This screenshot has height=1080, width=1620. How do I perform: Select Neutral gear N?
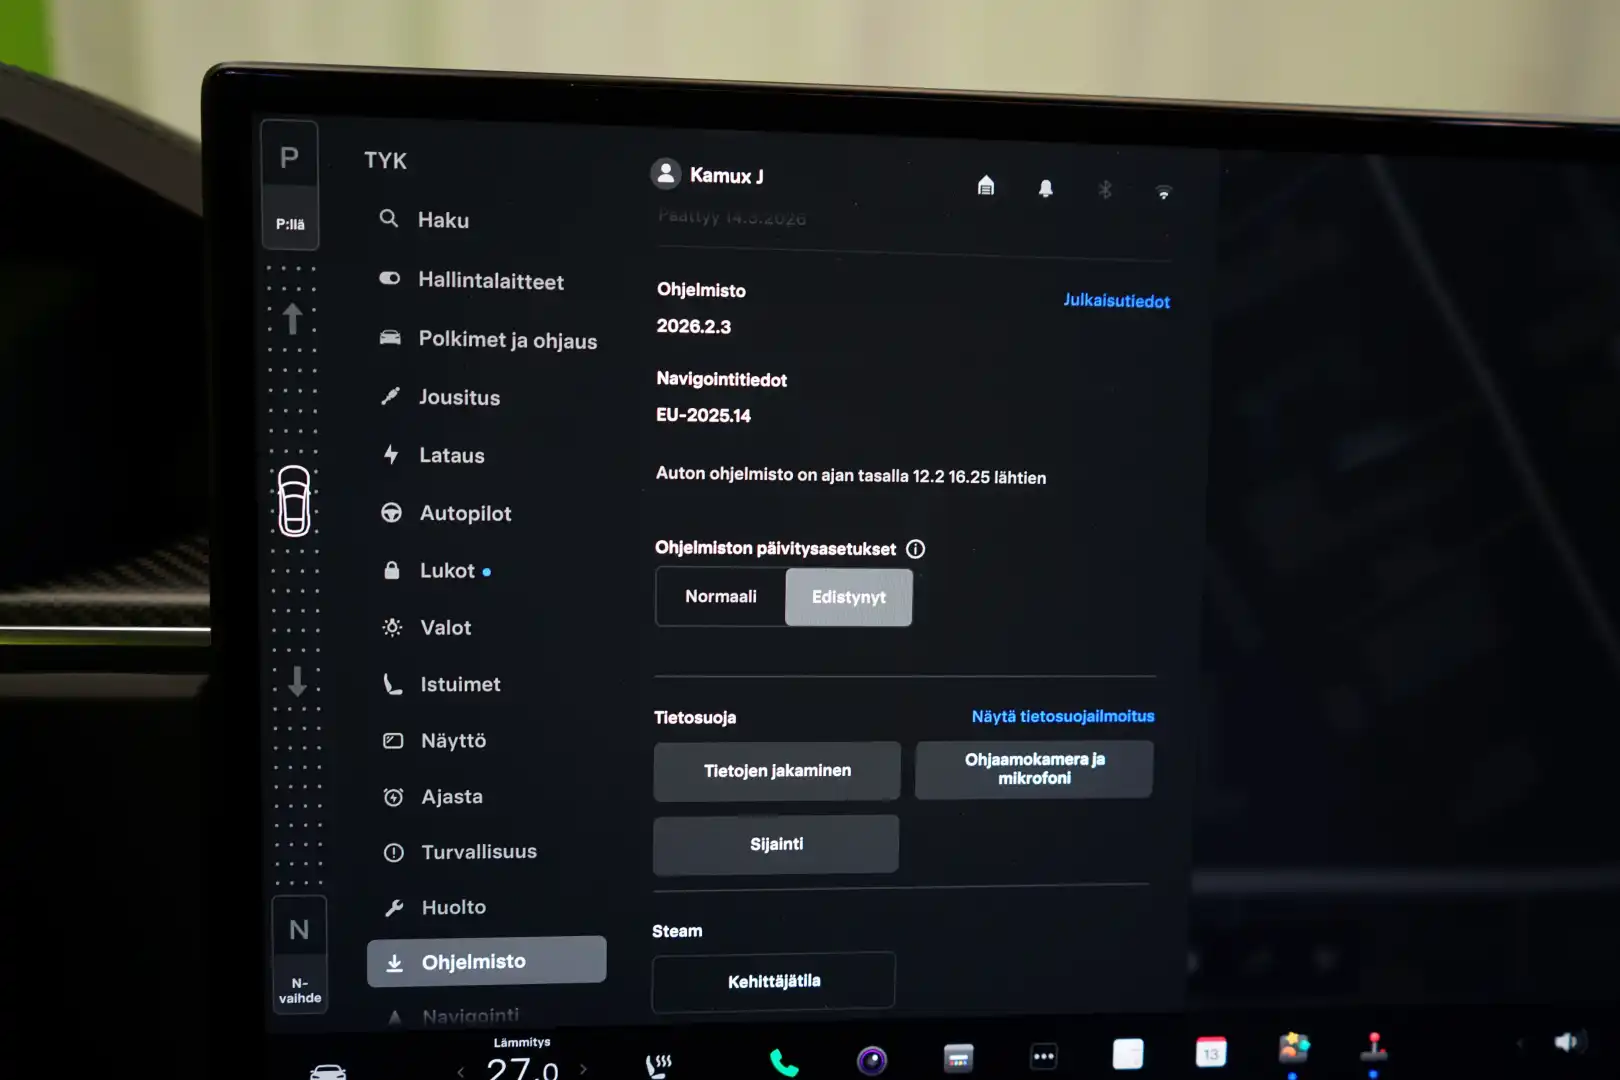point(299,930)
